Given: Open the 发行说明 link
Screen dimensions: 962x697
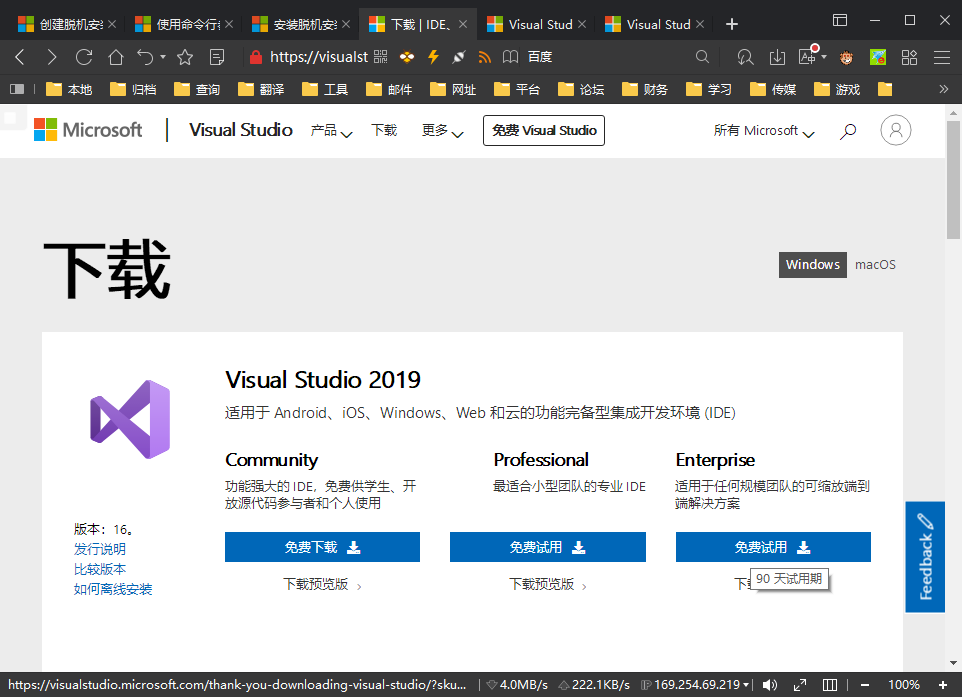Looking at the screenshot, I should 100,548.
